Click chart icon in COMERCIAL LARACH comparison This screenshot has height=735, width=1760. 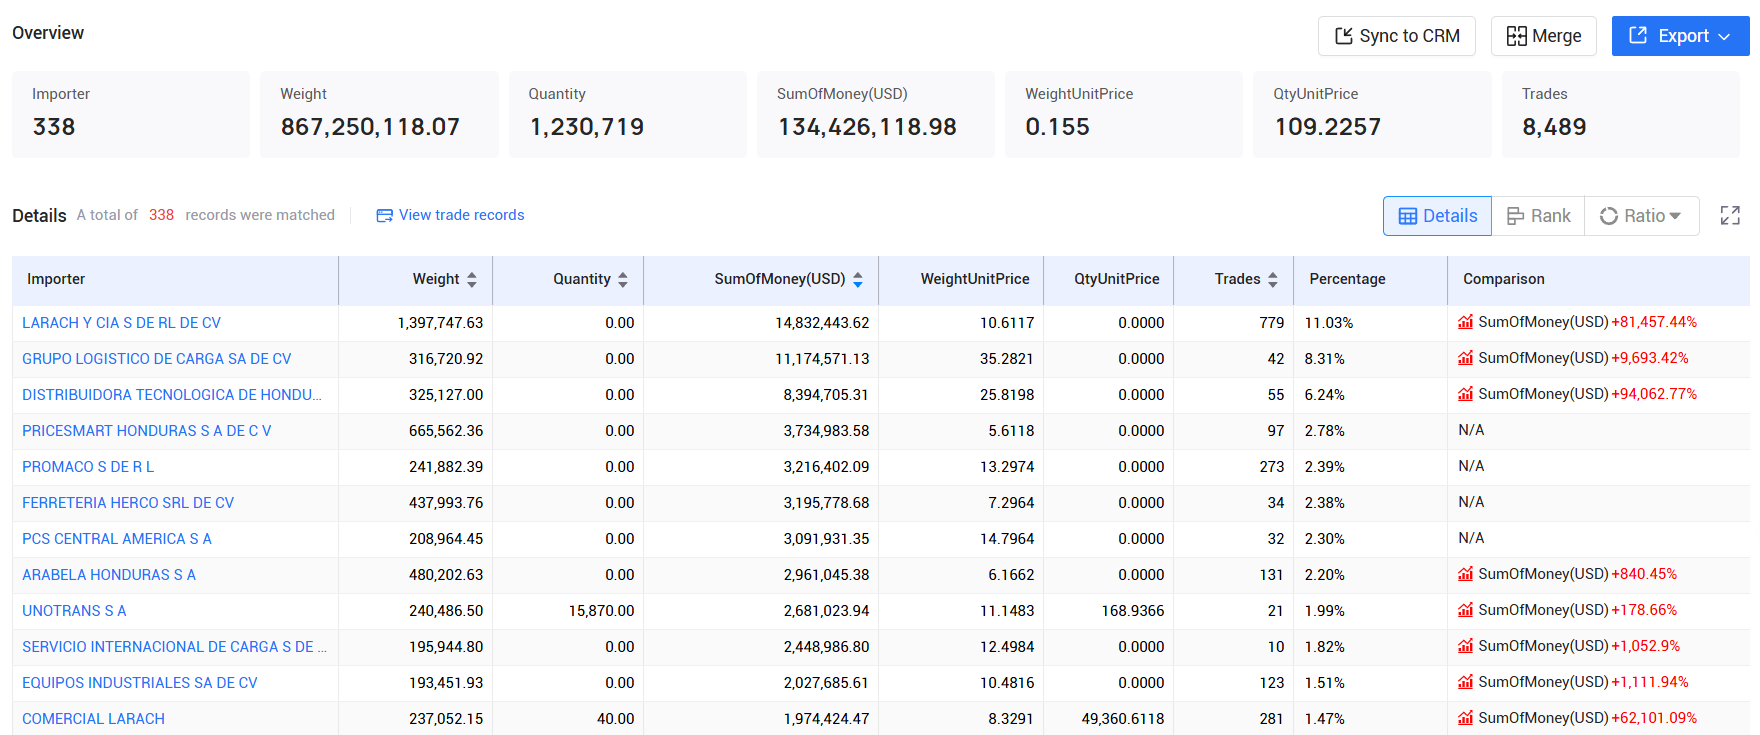[1465, 718]
